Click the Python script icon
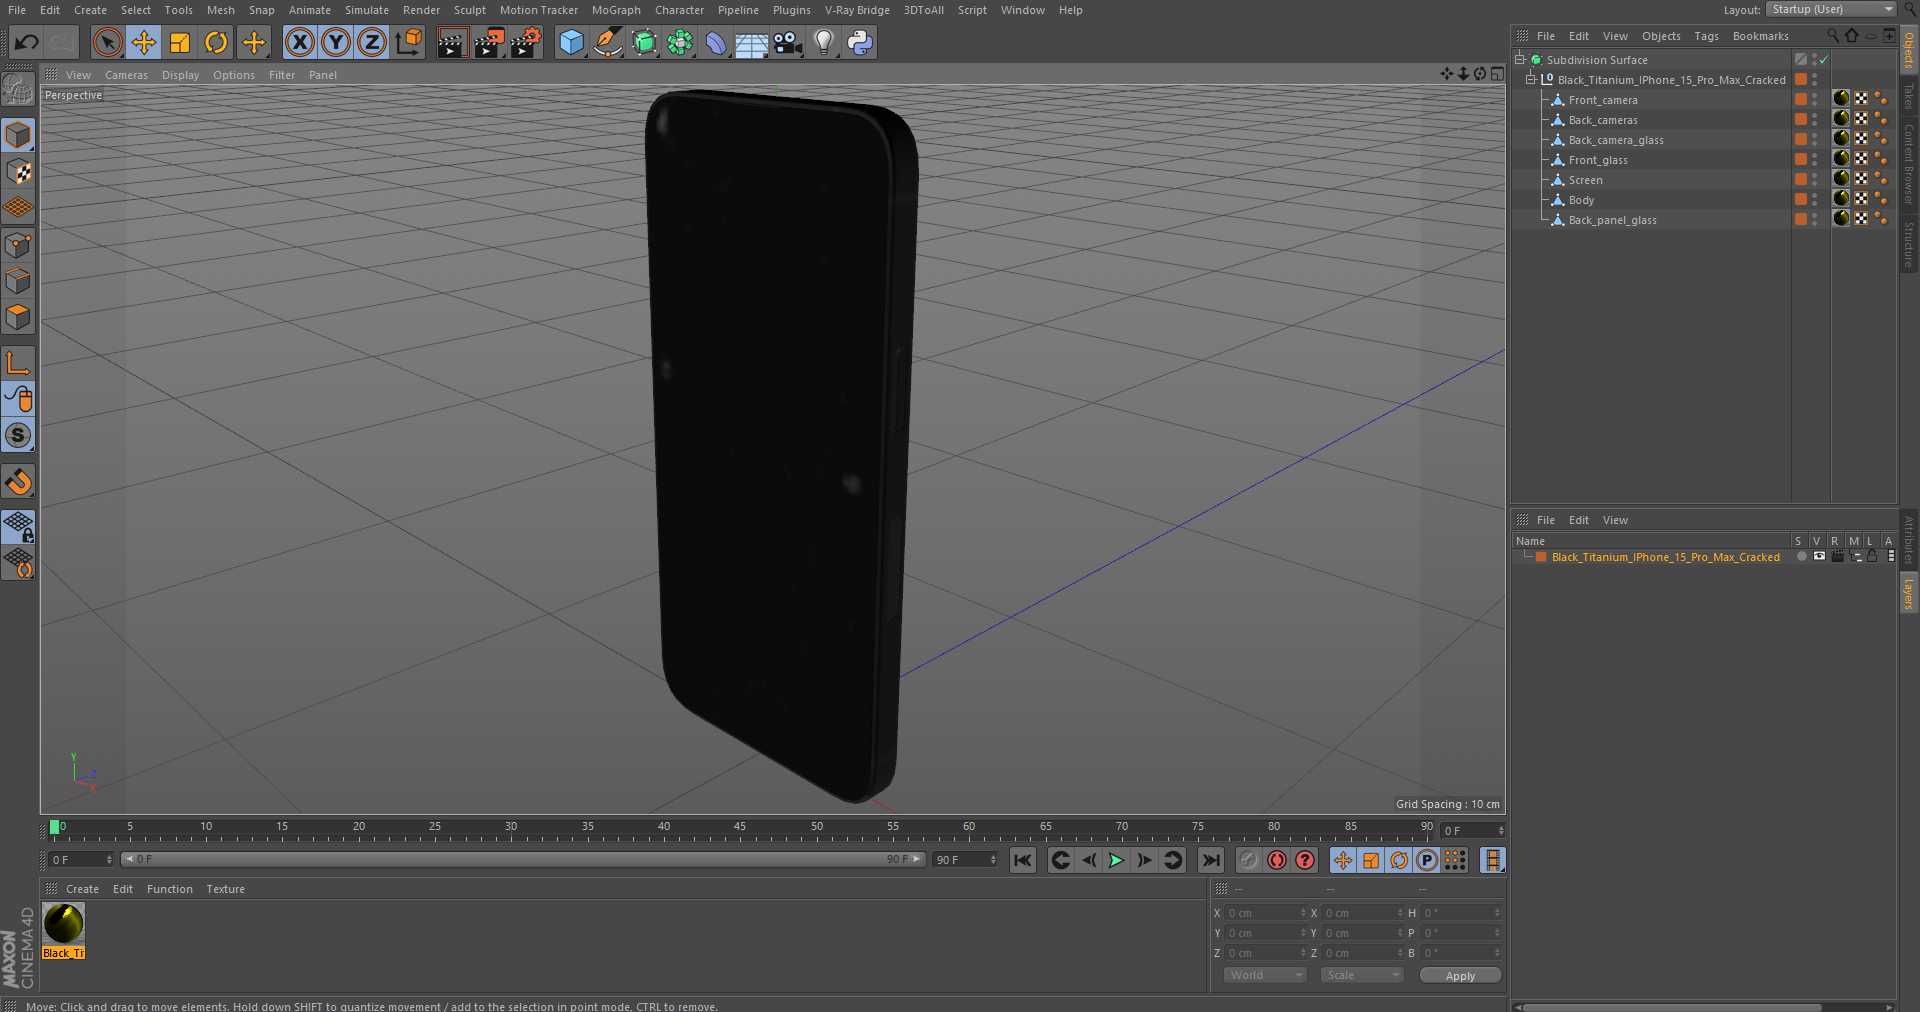This screenshot has width=1920, height=1012. 860,42
